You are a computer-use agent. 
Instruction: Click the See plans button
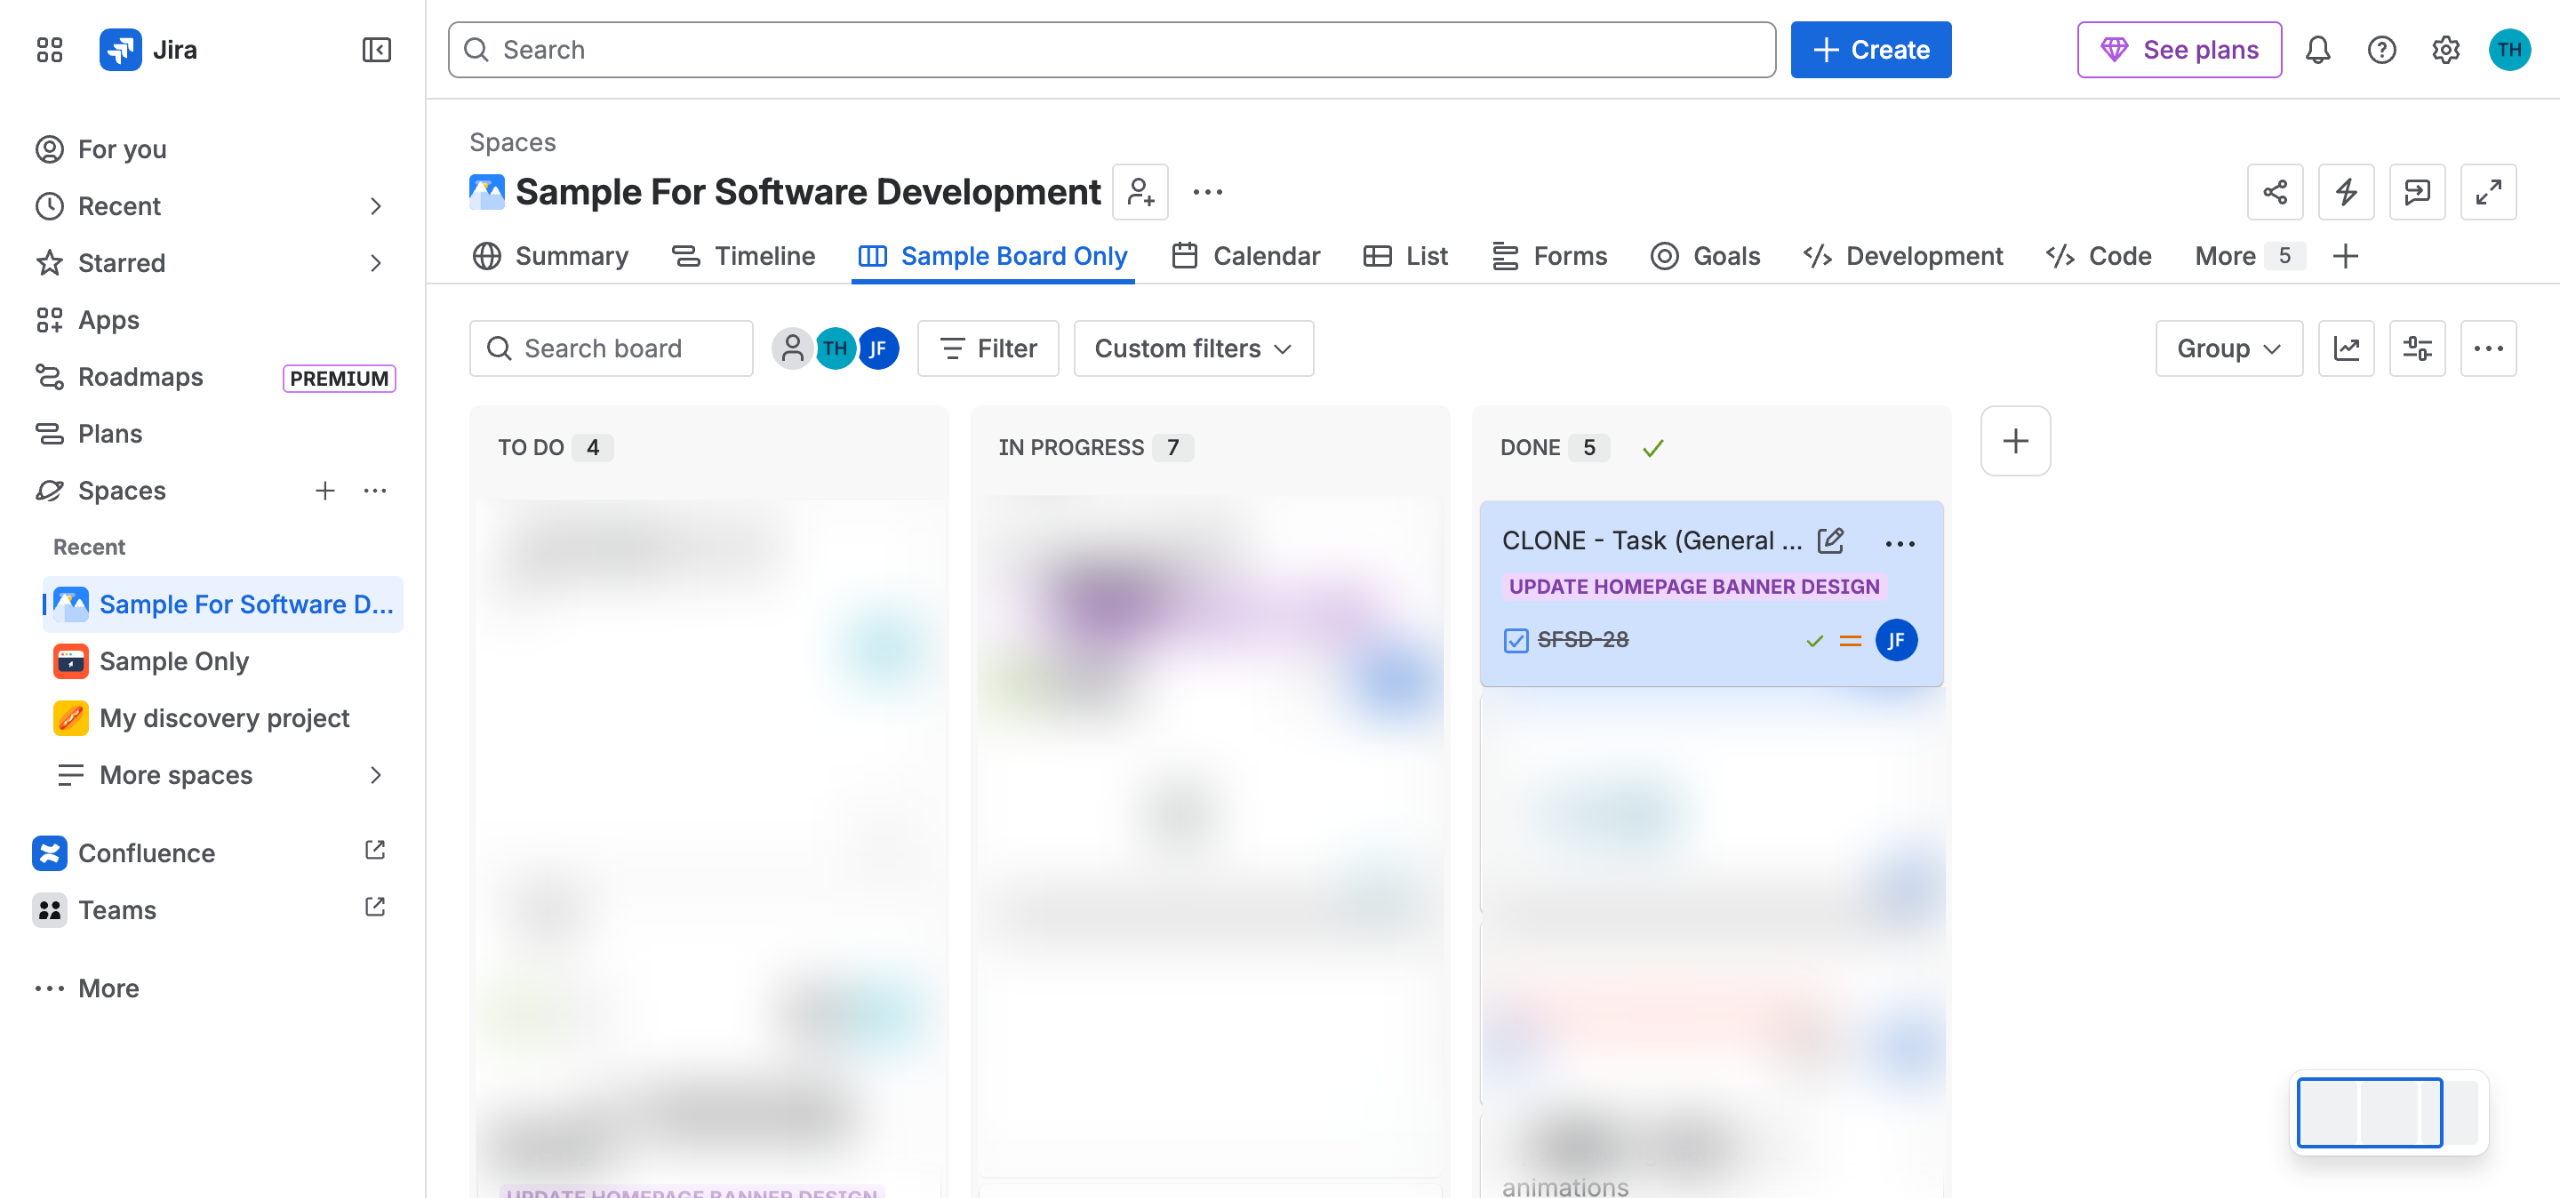coord(2179,50)
